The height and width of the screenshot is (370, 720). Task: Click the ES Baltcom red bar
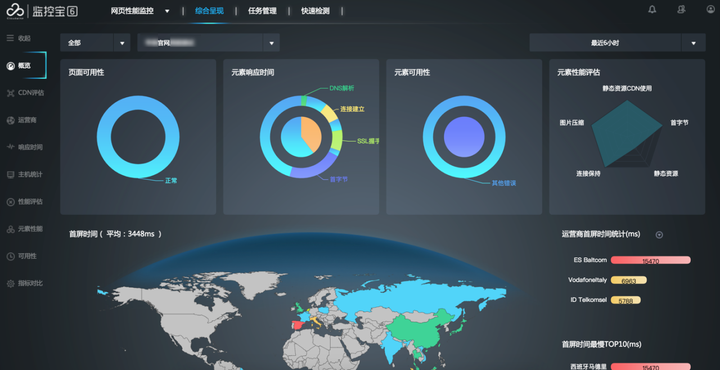click(651, 260)
